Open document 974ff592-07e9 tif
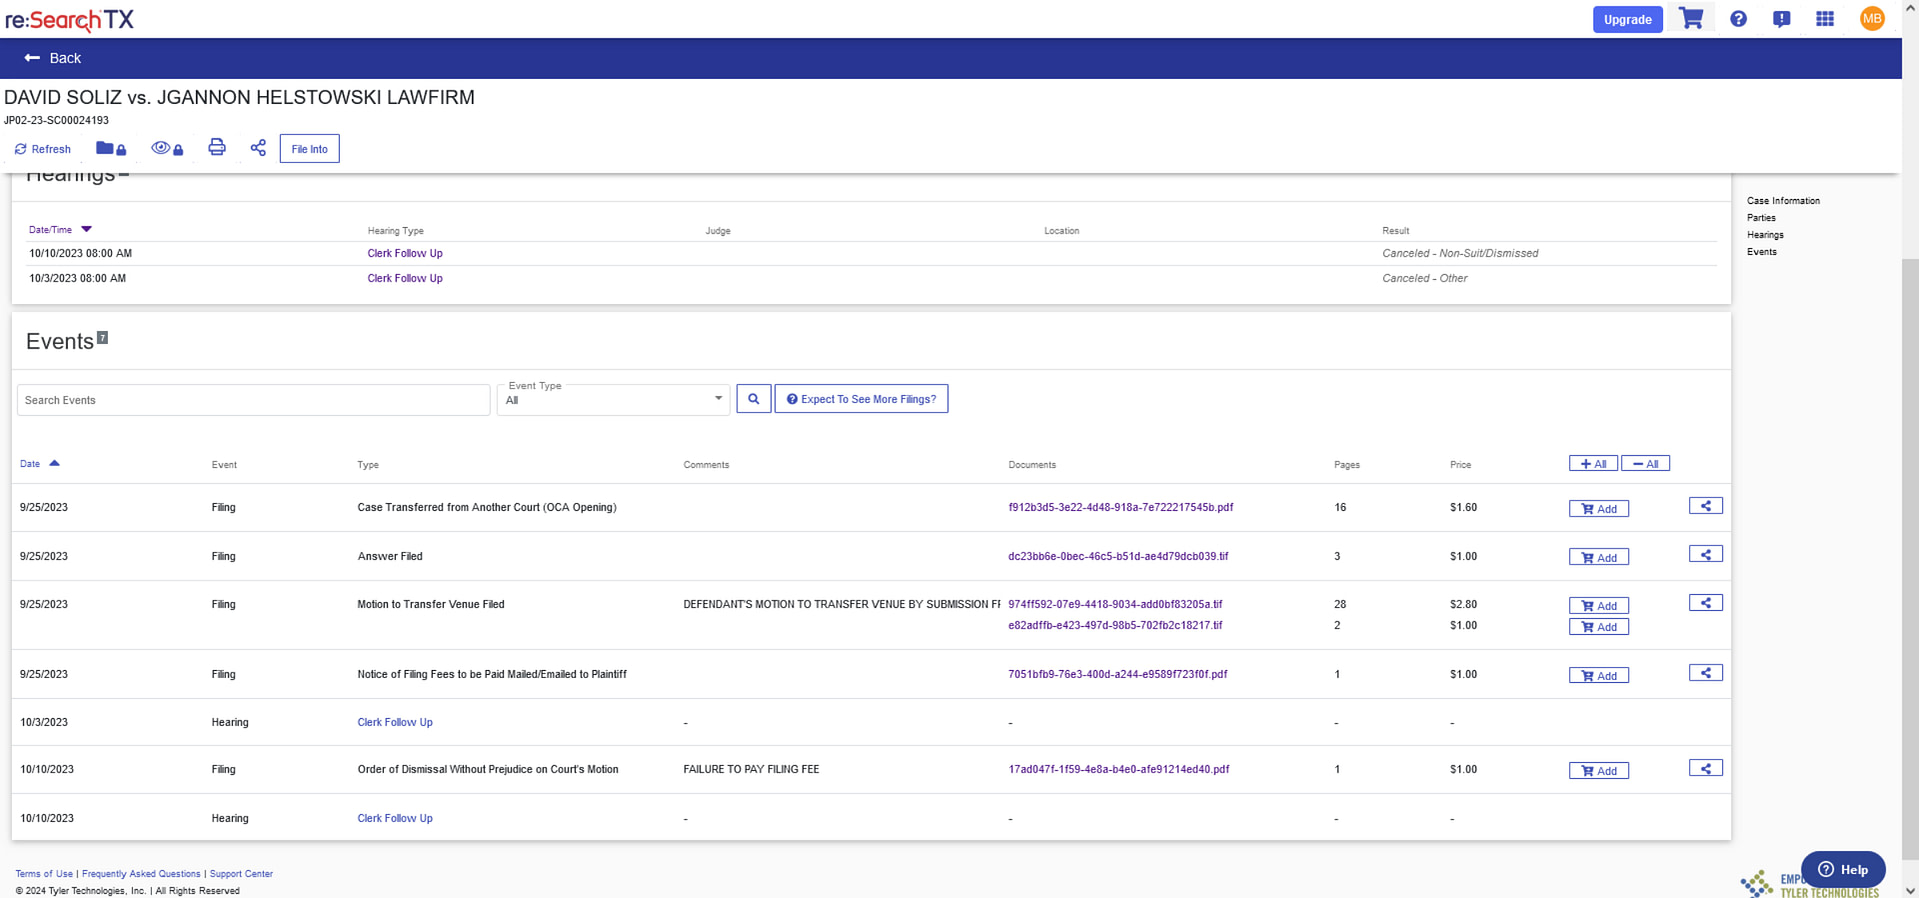This screenshot has height=898, width=1919. point(1115,605)
